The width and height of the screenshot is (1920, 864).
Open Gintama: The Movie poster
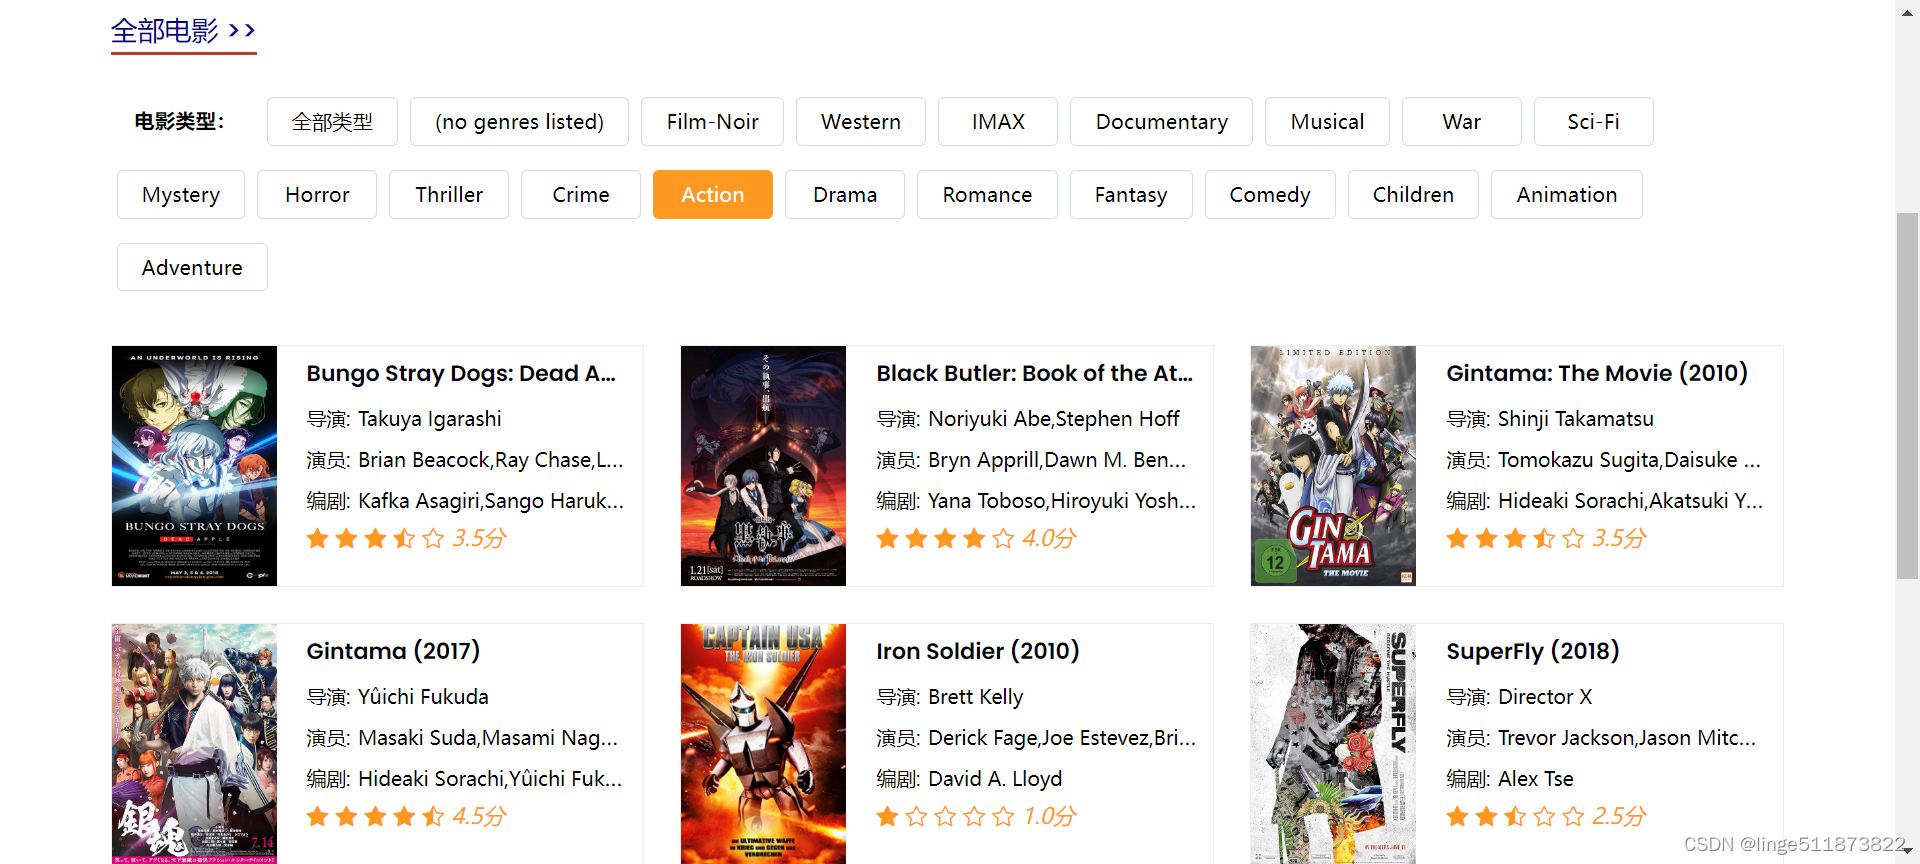point(1333,466)
